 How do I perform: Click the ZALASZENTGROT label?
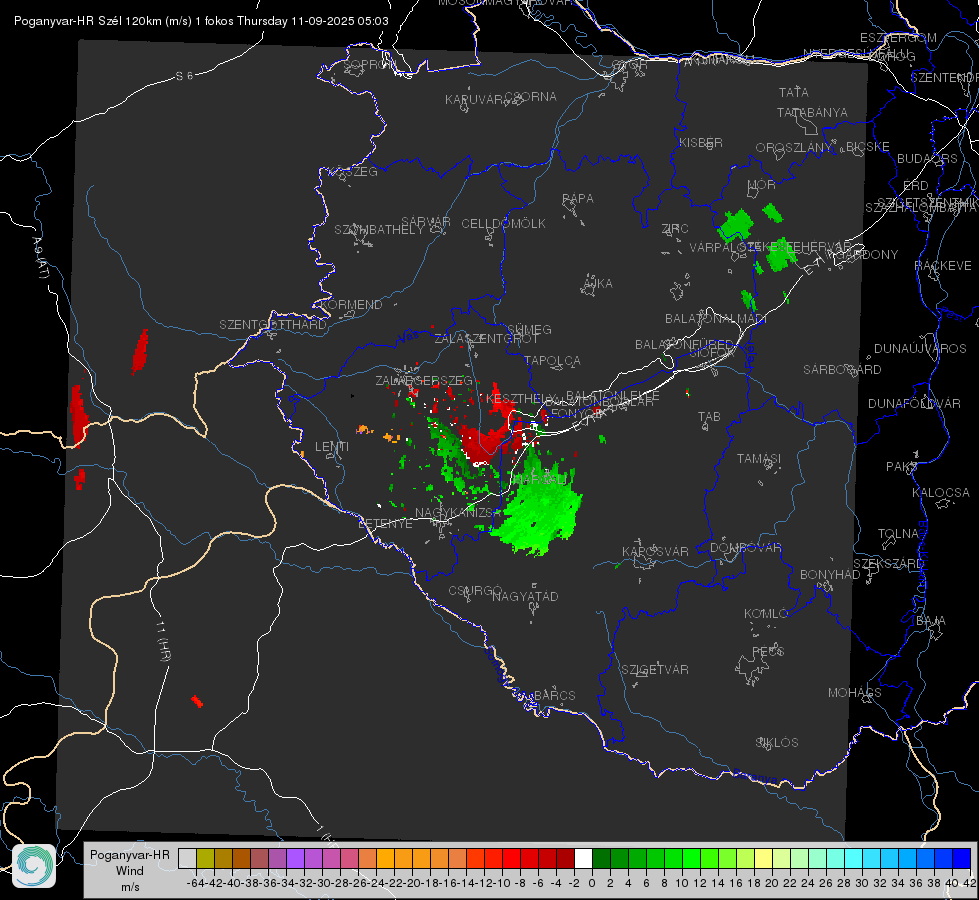tap(486, 339)
